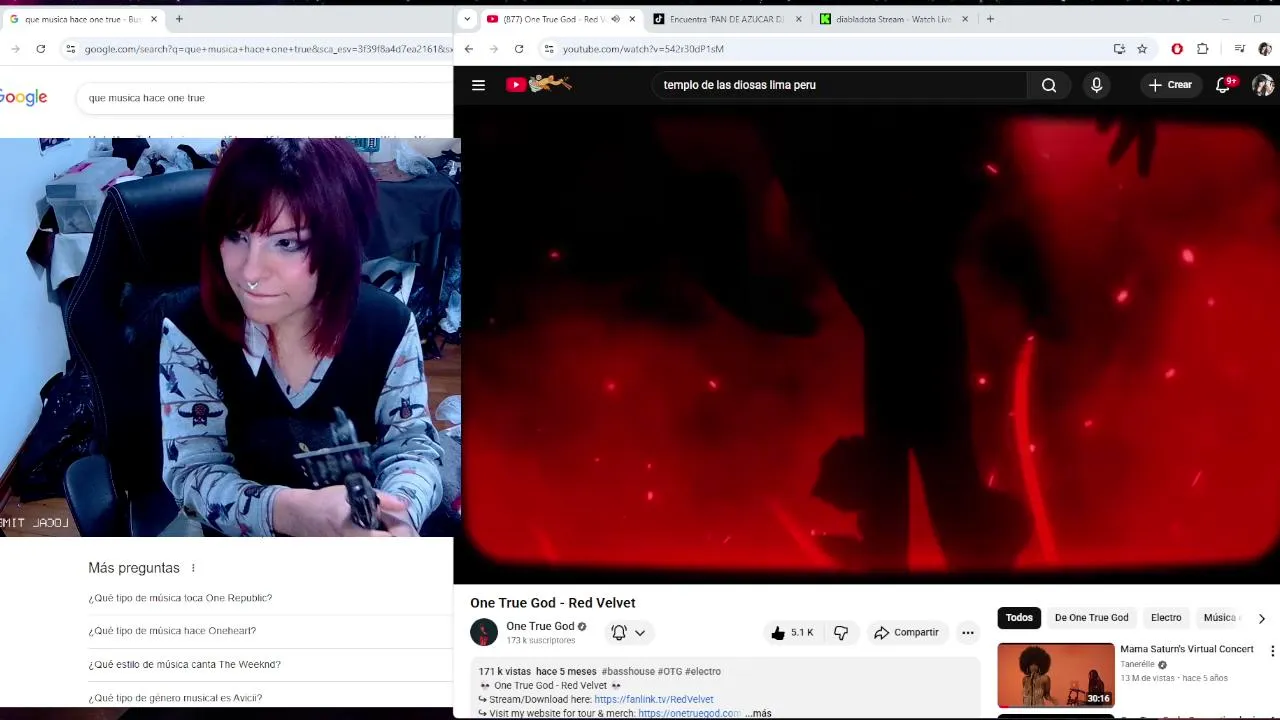
Task: View site information icon for youtube.com
Action: click(x=548, y=48)
